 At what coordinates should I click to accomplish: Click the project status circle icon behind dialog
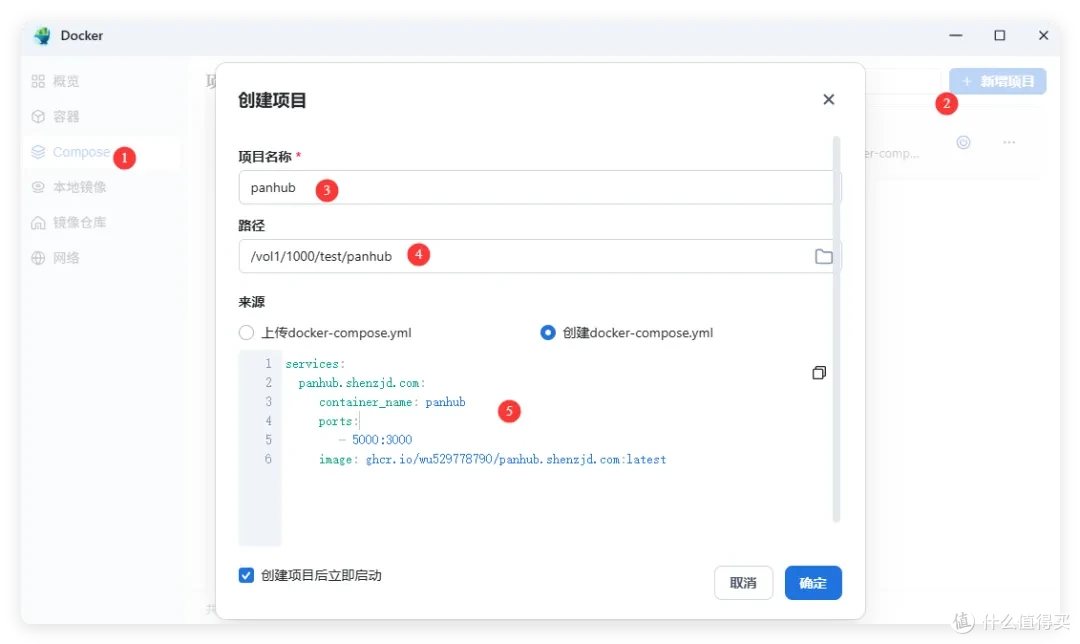963,143
